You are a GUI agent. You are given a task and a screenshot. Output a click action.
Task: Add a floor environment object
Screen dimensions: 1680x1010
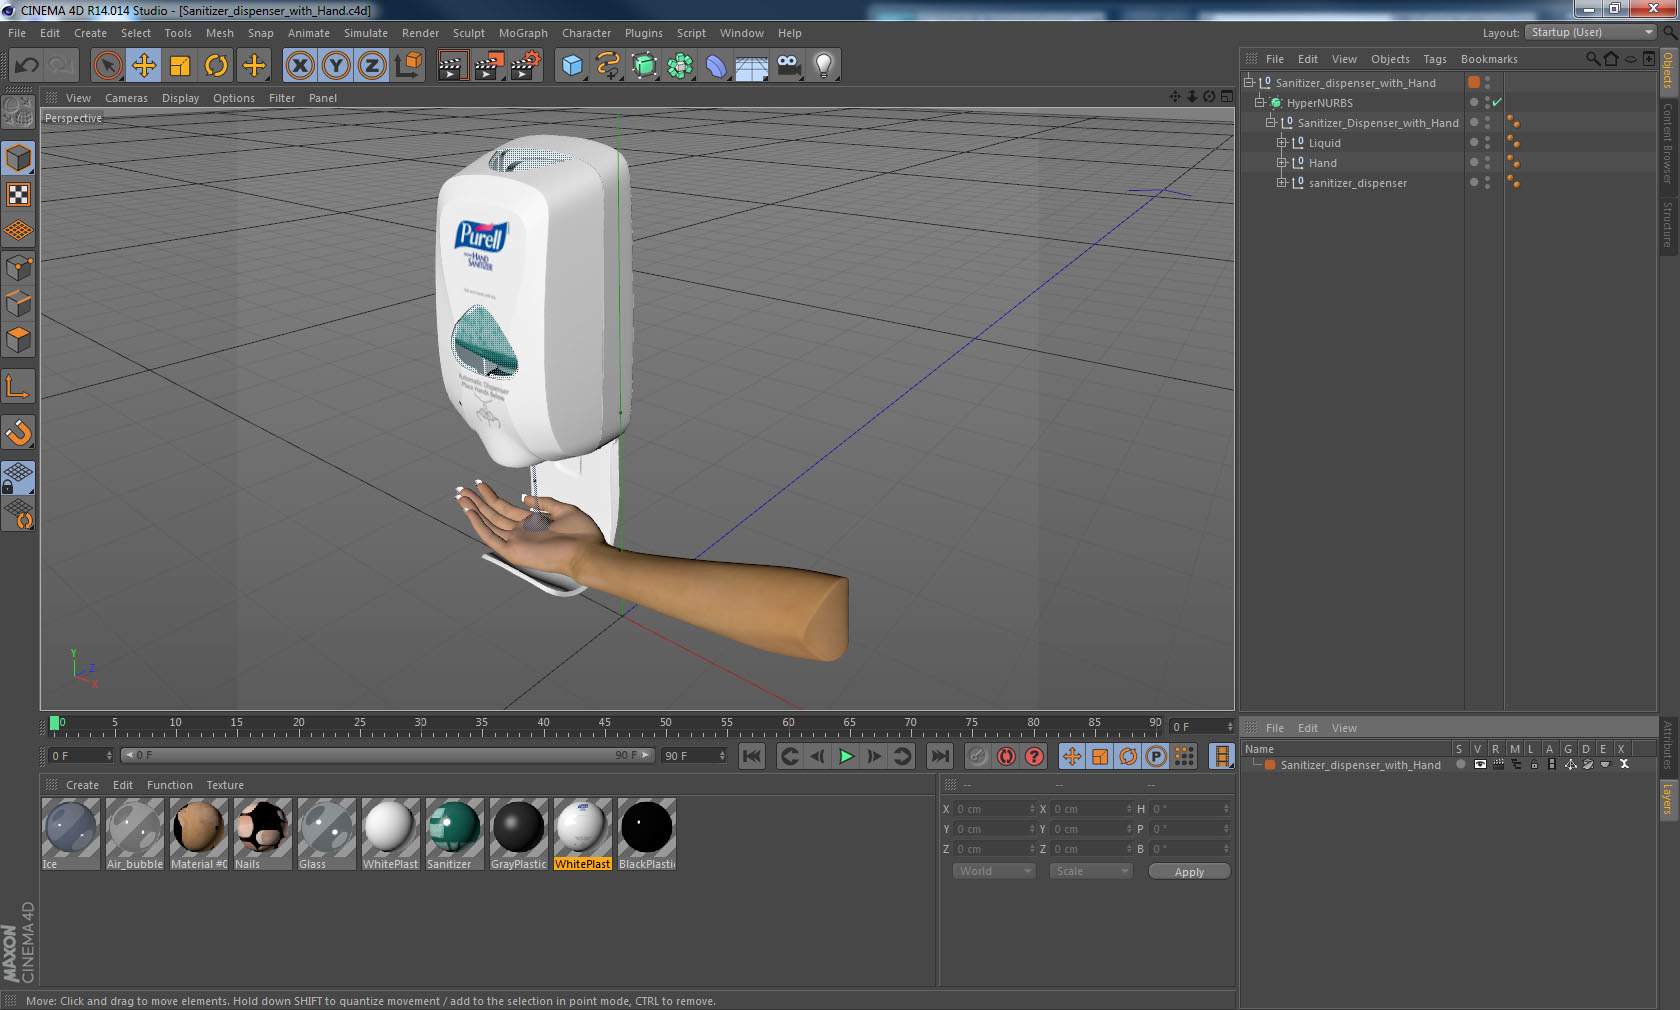pos(752,66)
